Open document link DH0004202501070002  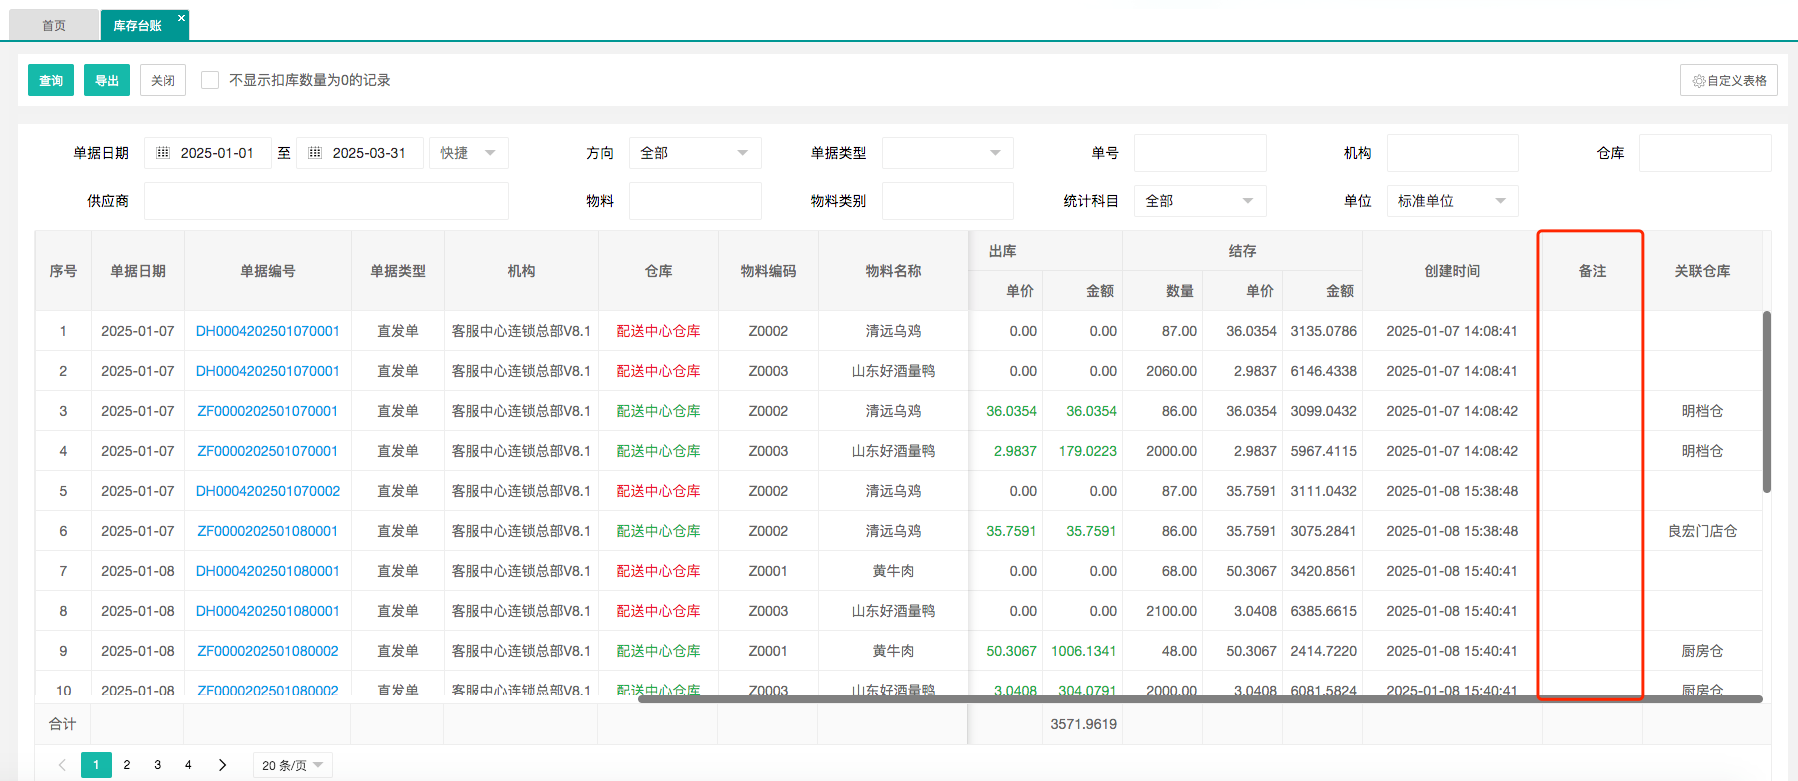point(267,491)
